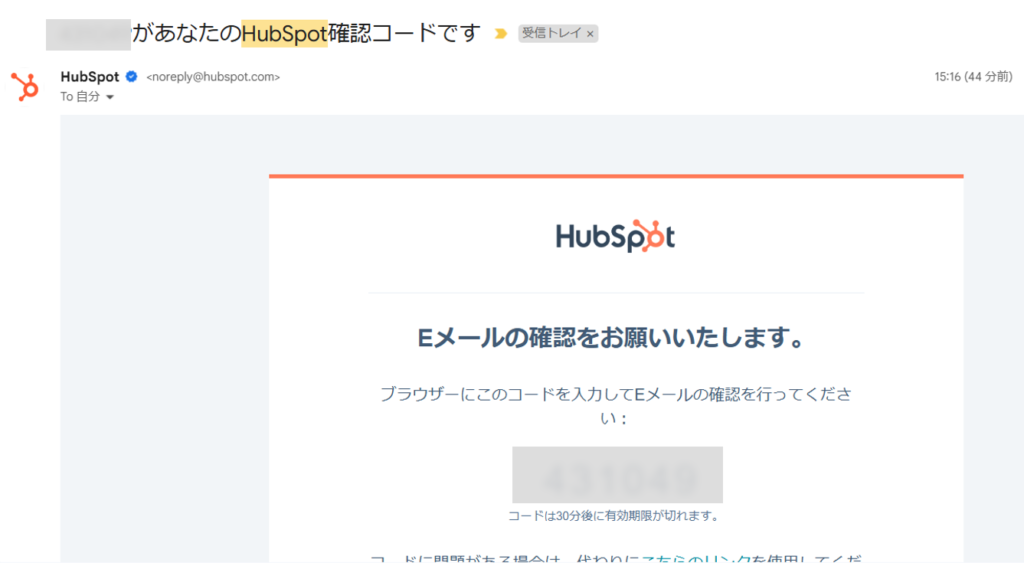The height and width of the screenshot is (563, 1024).
Task: Remove the 受信トレイ label via its x
Action: pyautogui.click(x=590, y=34)
